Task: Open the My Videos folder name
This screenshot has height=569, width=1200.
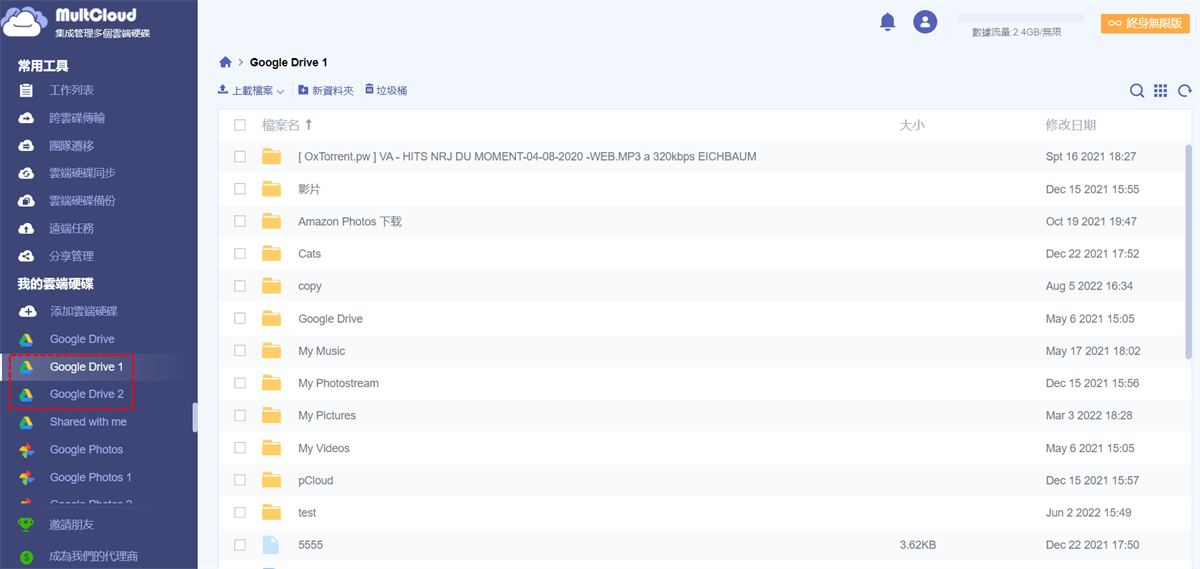Action: coord(324,448)
